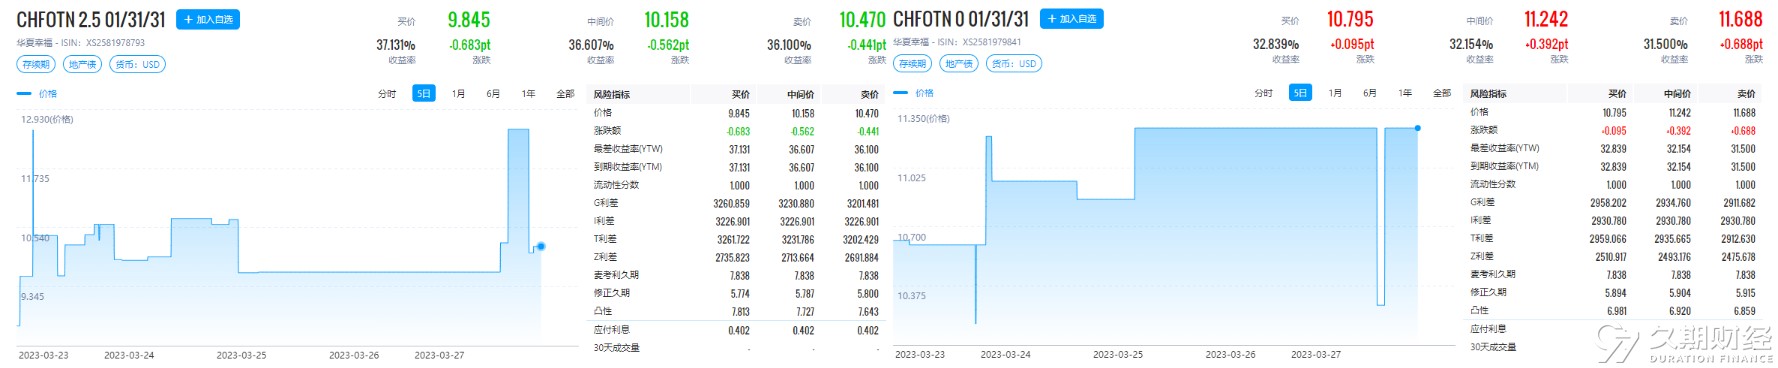Click 货币: USD tag under CHFOTN 2.5
Screen dimensions: 1778x368
coord(137,64)
